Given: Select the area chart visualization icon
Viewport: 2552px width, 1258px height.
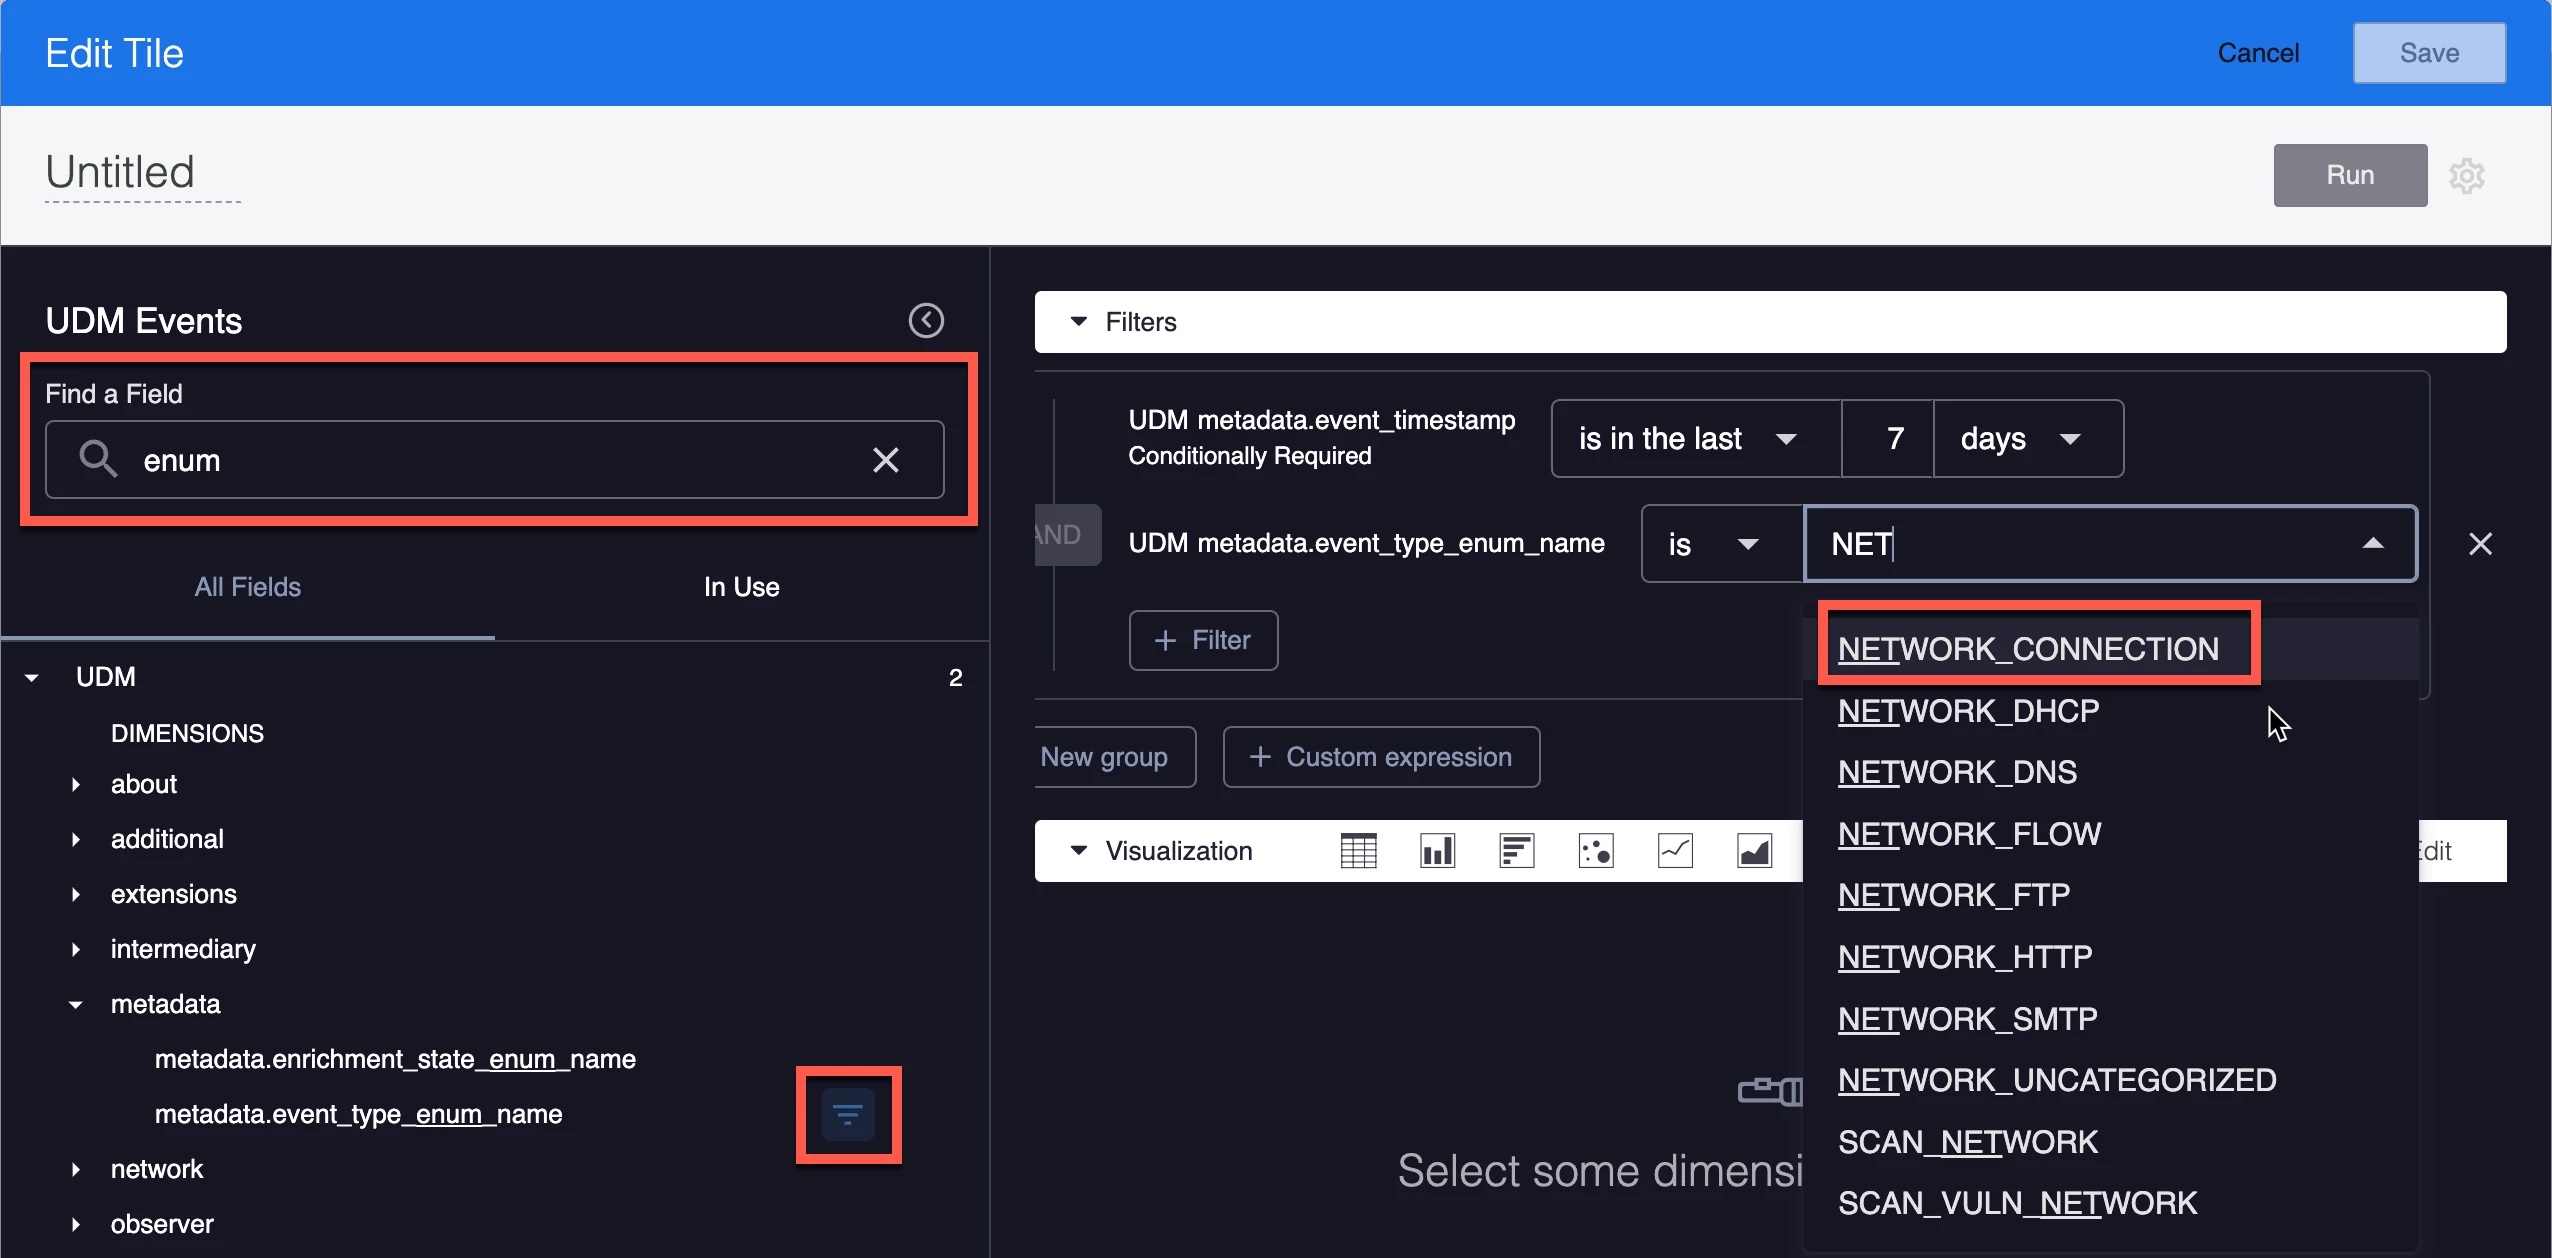Looking at the screenshot, I should pyautogui.click(x=1754, y=851).
